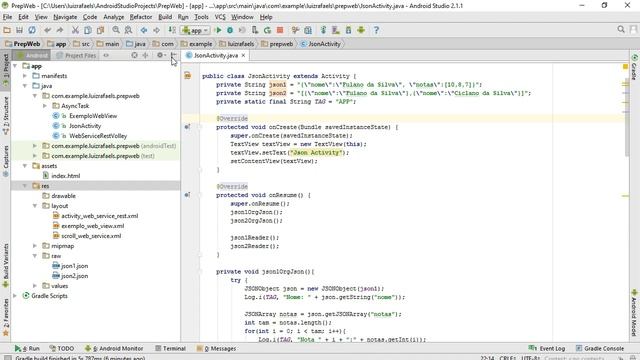Run the app with green play button

[x=218, y=30]
